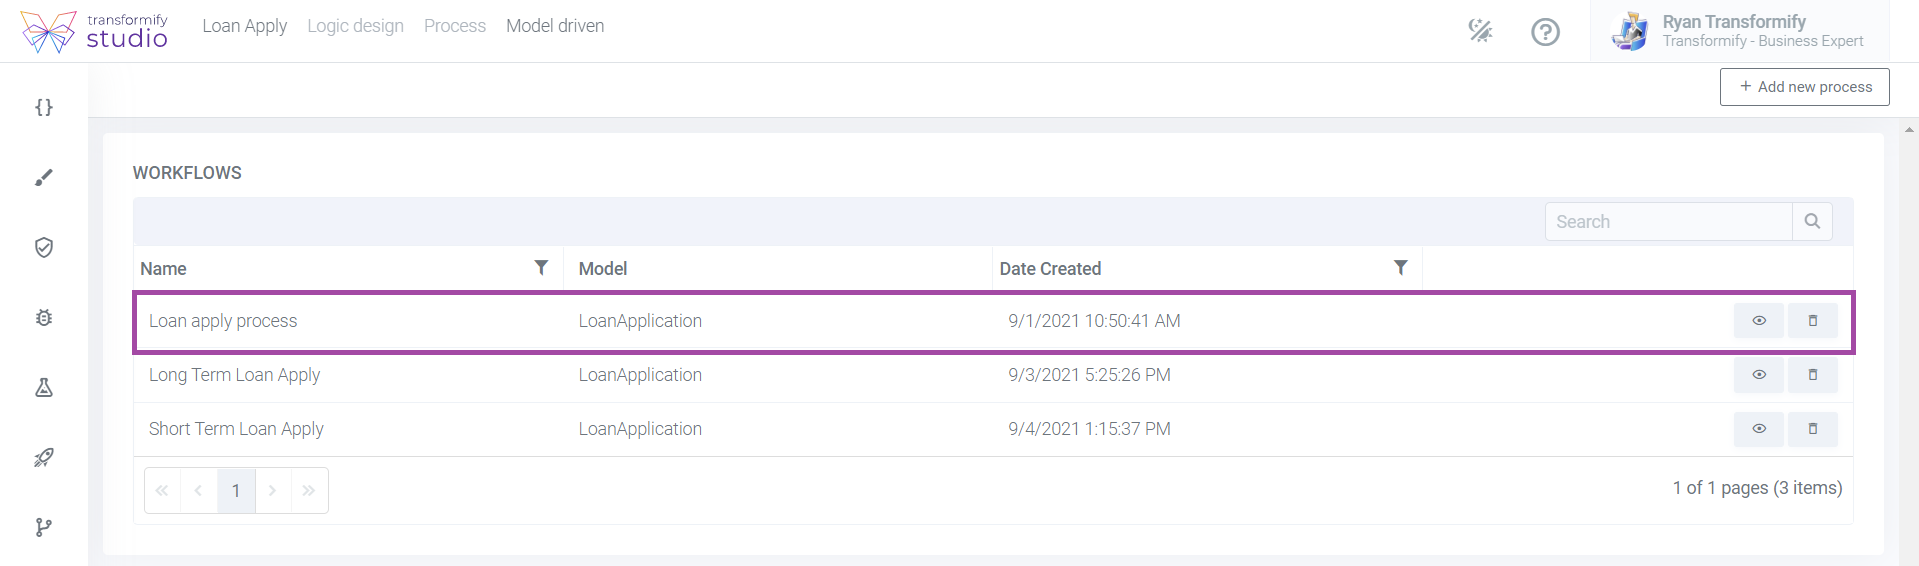Open the Model driven menu item
Image resolution: width=1919 pixels, height=566 pixels.
[x=555, y=26]
